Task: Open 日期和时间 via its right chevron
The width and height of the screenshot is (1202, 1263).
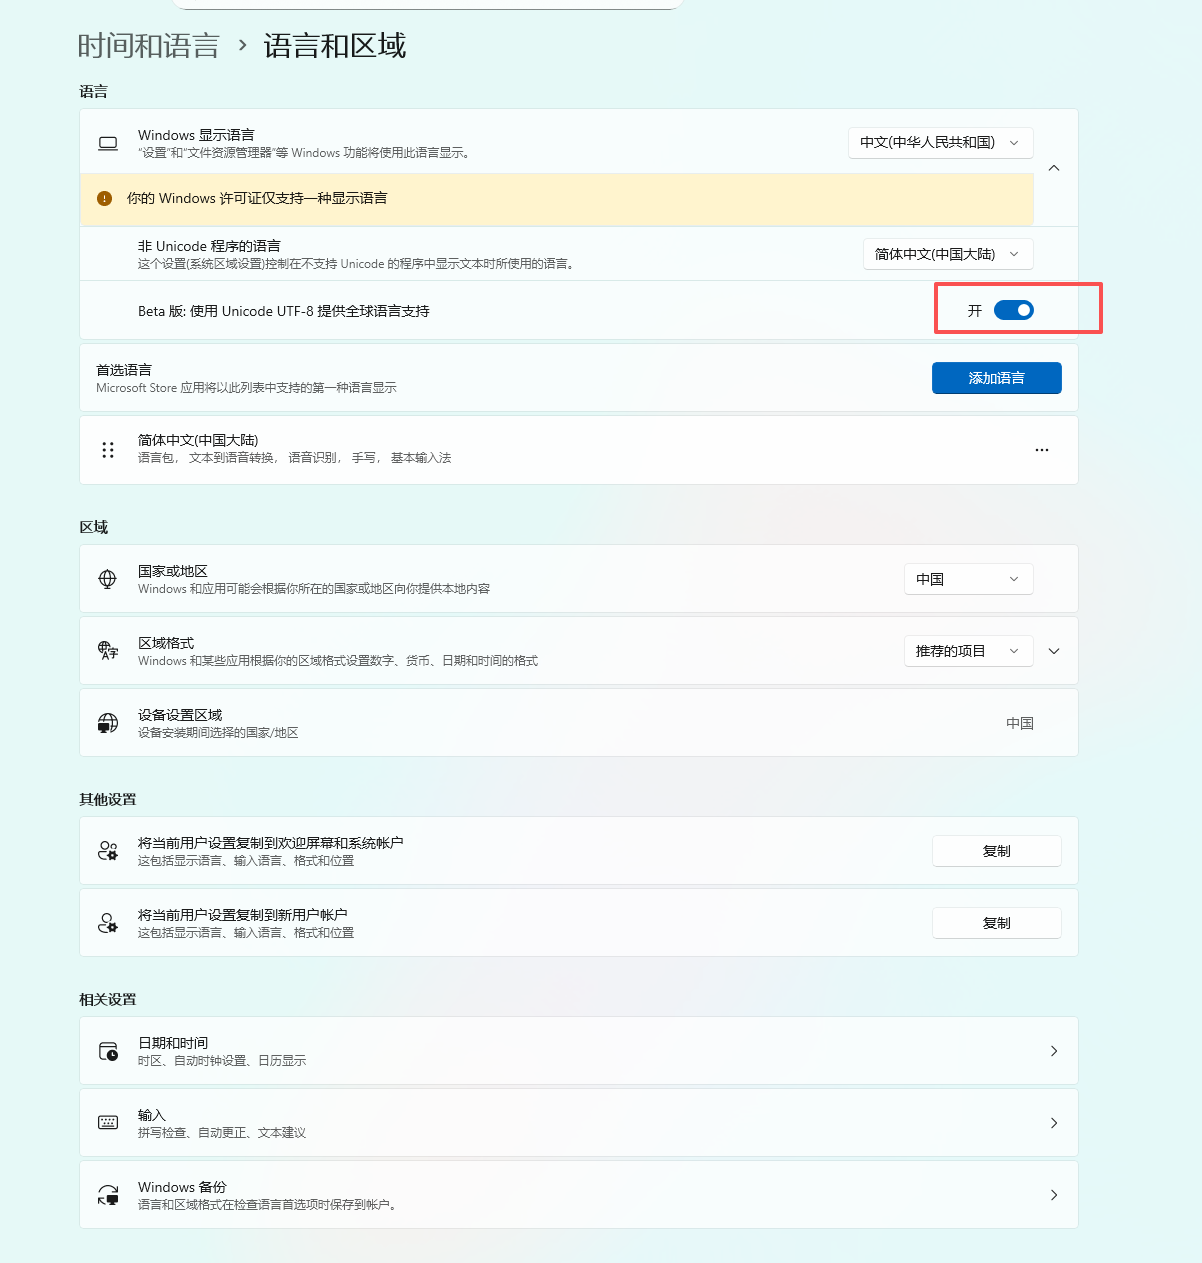Action: (x=1054, y=1051)
